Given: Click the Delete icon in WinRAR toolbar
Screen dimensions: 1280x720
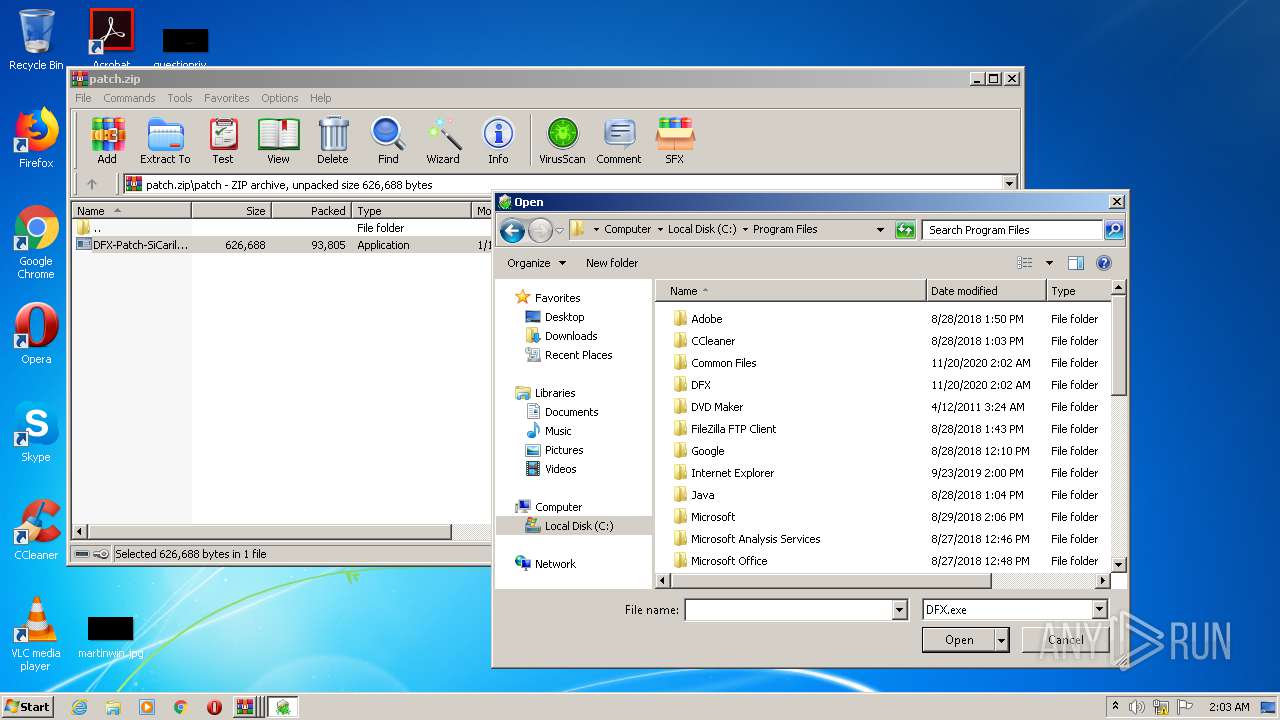Looking at the screenshot, I should coord(333,141).
